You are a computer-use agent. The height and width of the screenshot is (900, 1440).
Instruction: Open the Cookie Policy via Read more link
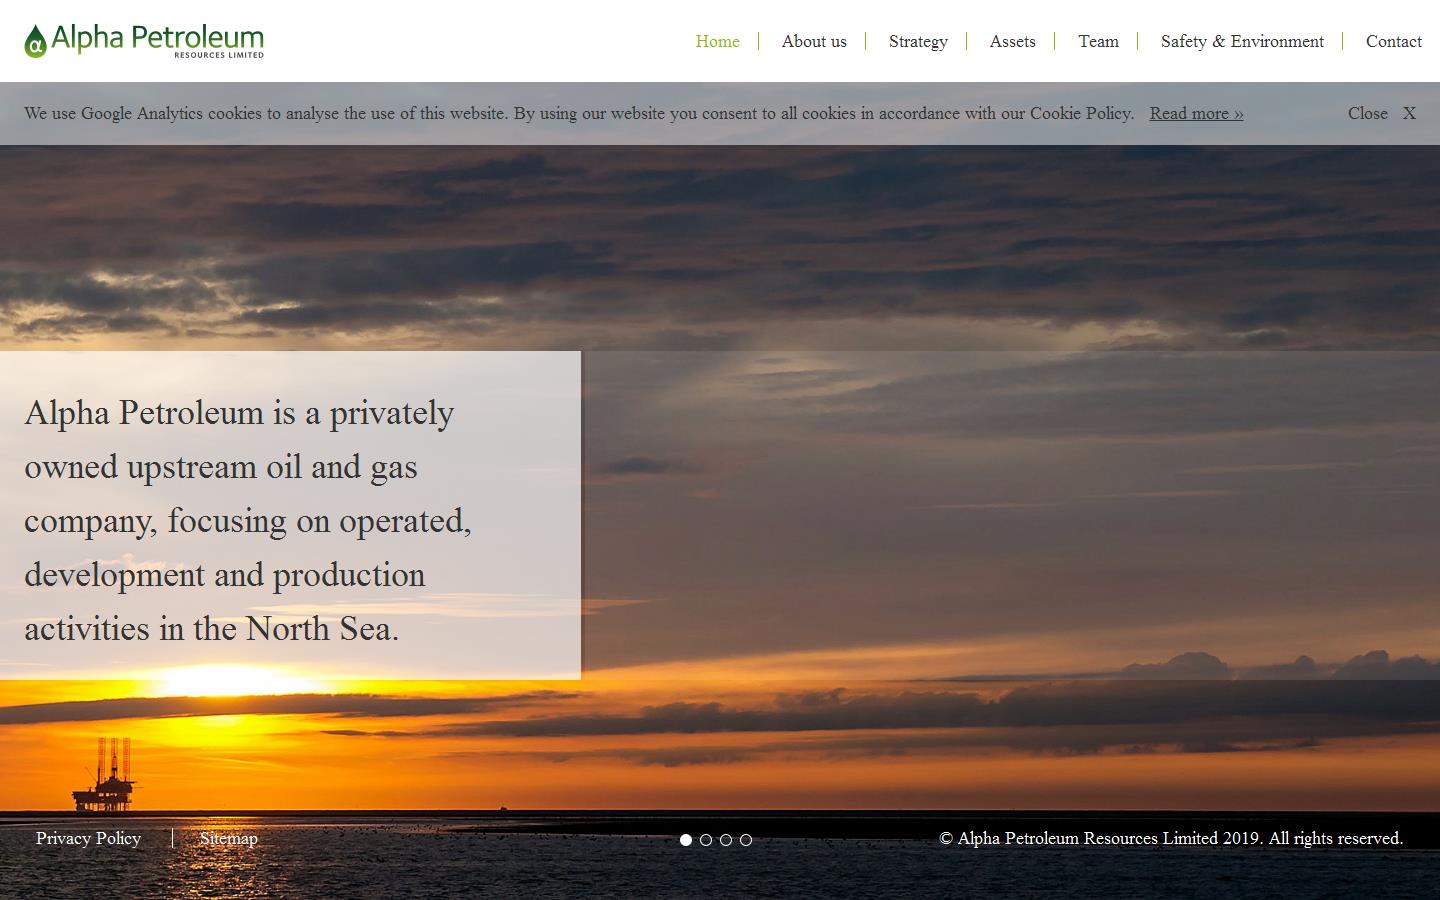point(1195,114)
